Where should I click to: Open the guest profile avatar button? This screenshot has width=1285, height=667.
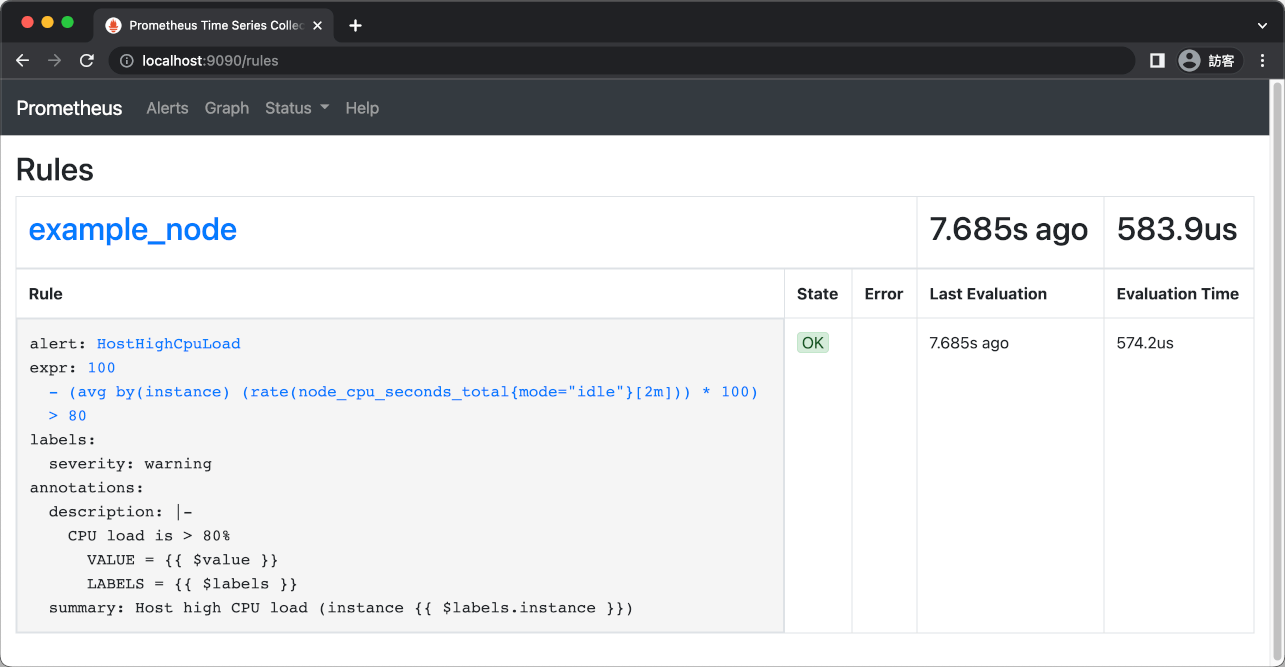[x=1210, y=61]
